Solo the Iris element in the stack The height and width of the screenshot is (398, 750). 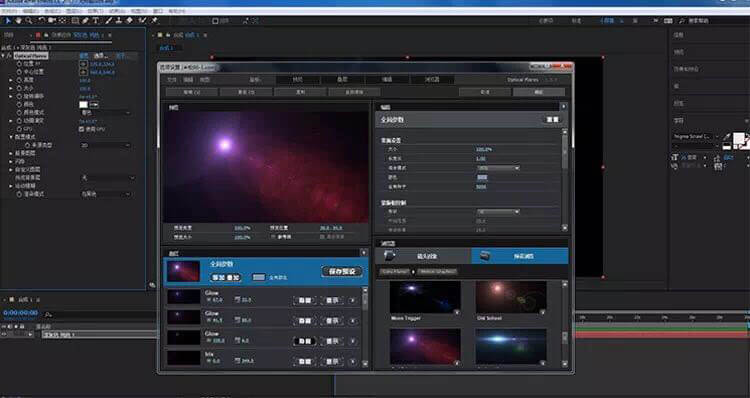tap(332, 362)
